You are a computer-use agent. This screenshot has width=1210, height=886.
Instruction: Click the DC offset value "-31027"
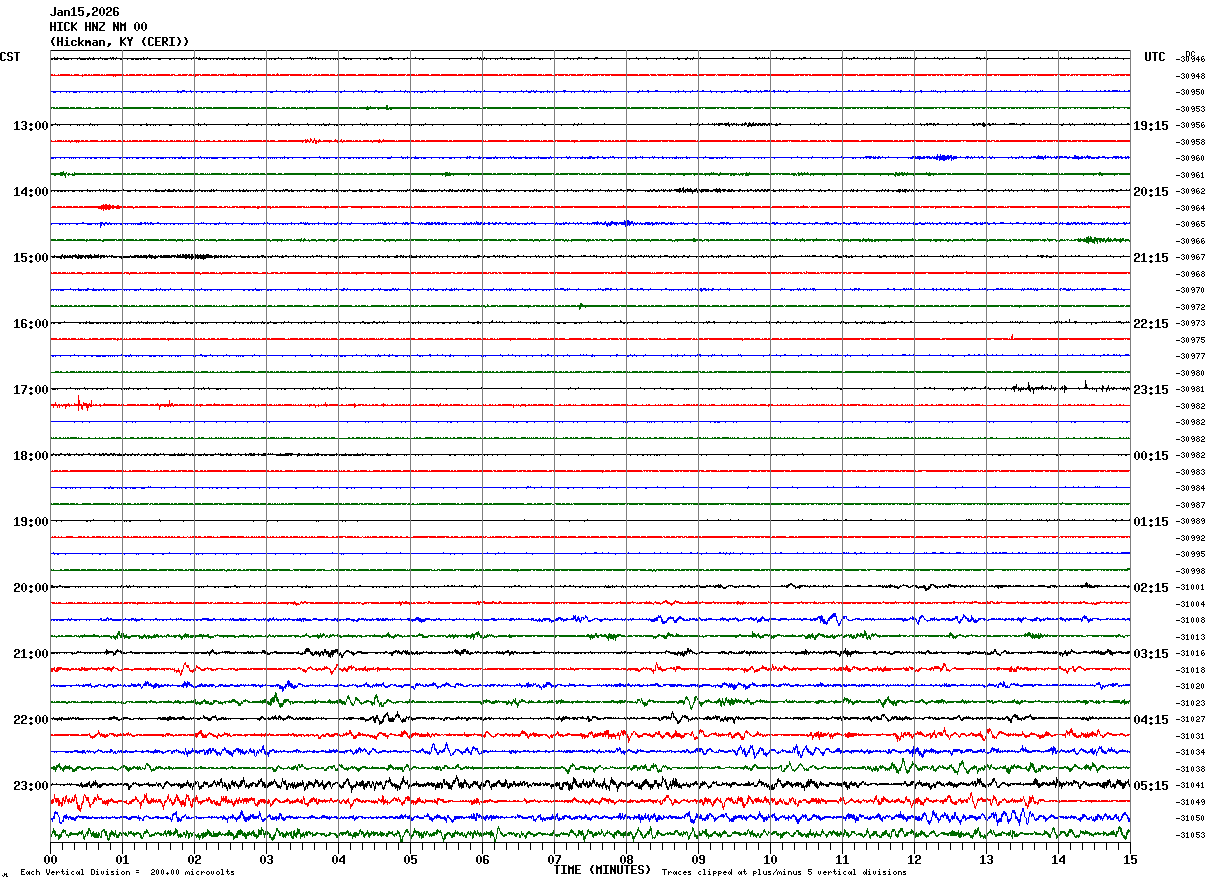tap(1191, 720)
